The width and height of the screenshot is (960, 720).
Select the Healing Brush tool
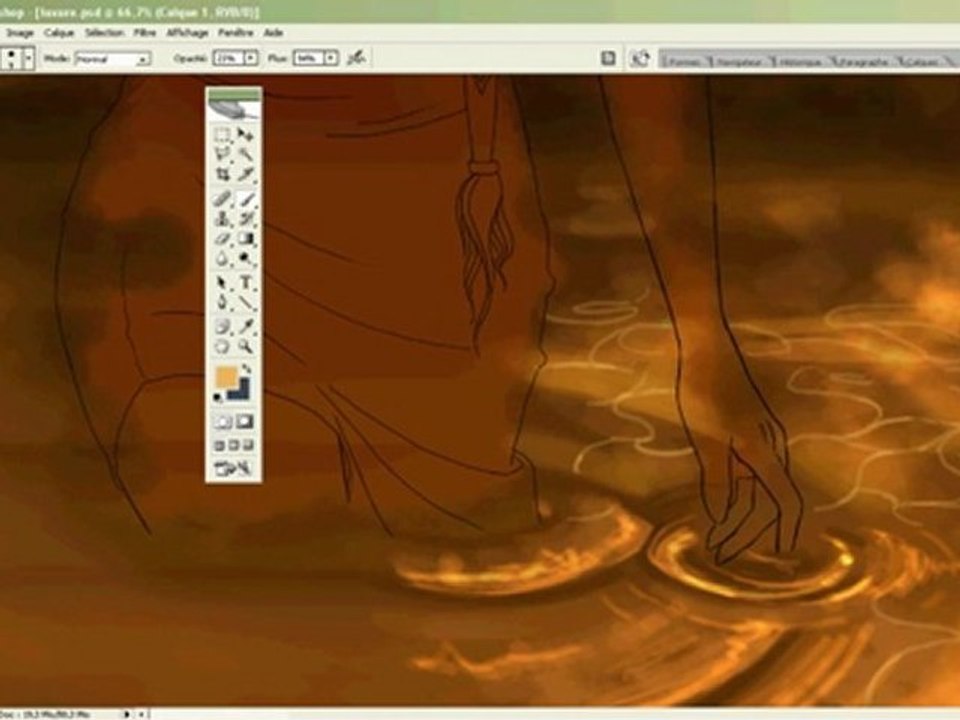pyautogui.click(x=222, y=199)
